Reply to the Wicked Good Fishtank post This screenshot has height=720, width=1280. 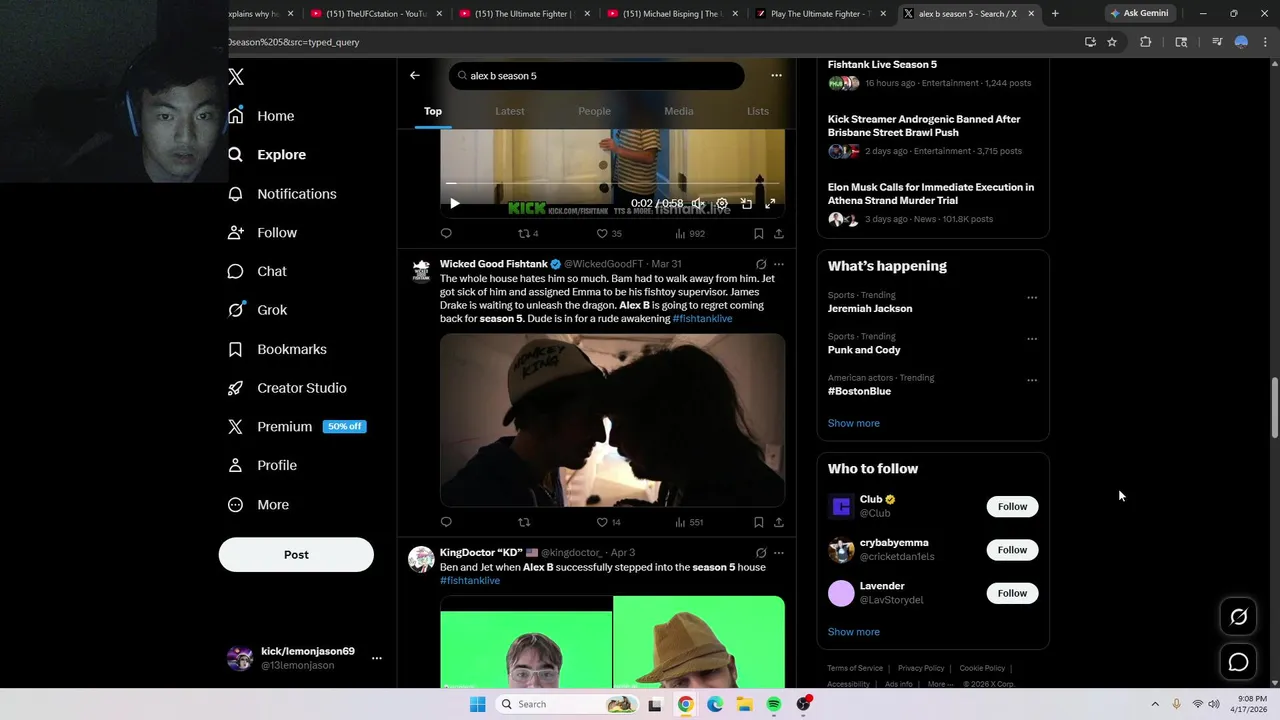click(446, 522)
